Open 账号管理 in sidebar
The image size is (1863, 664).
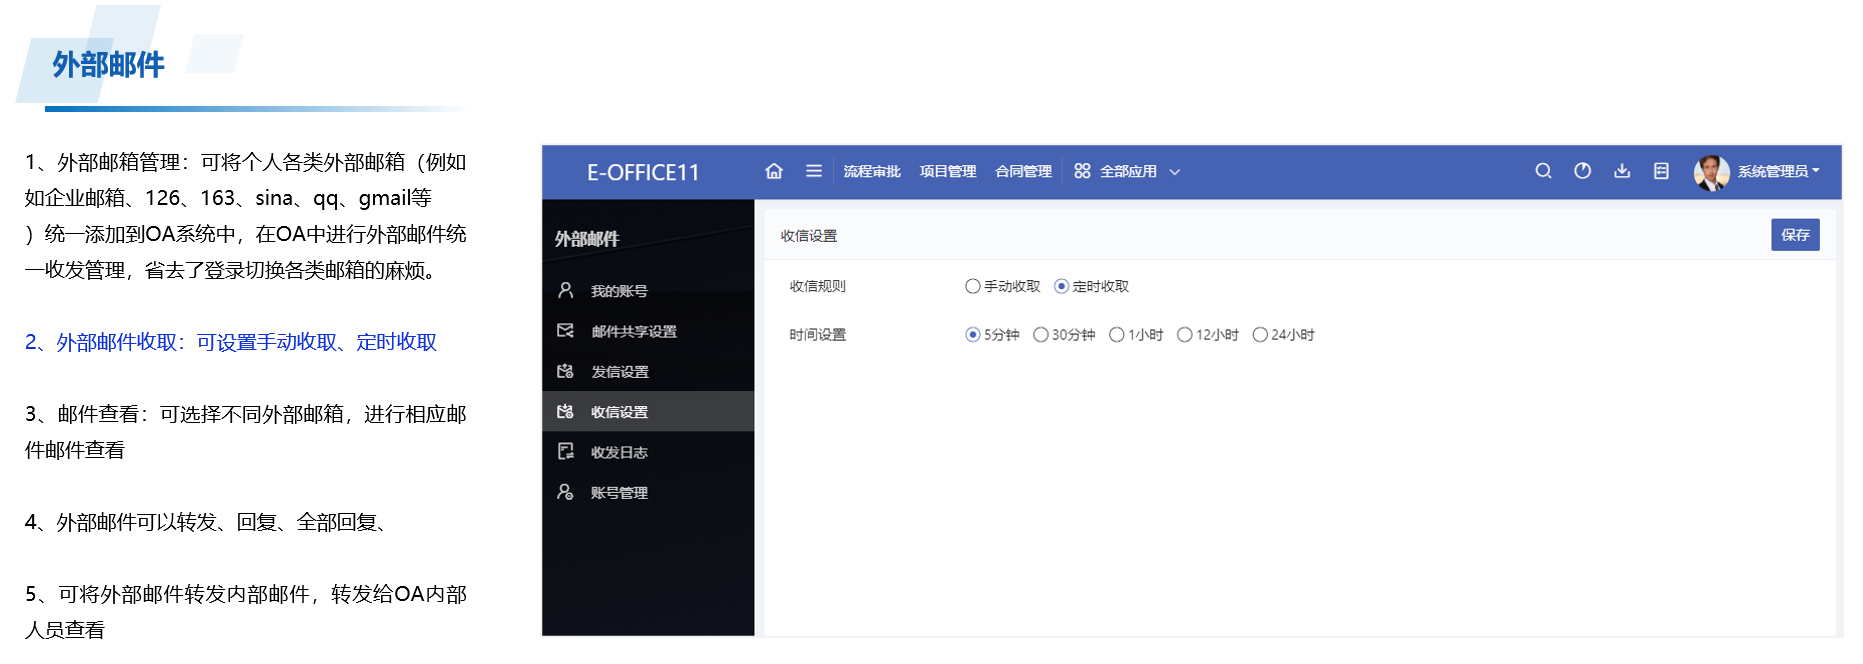pyautogui.click(x=648, y=492)
